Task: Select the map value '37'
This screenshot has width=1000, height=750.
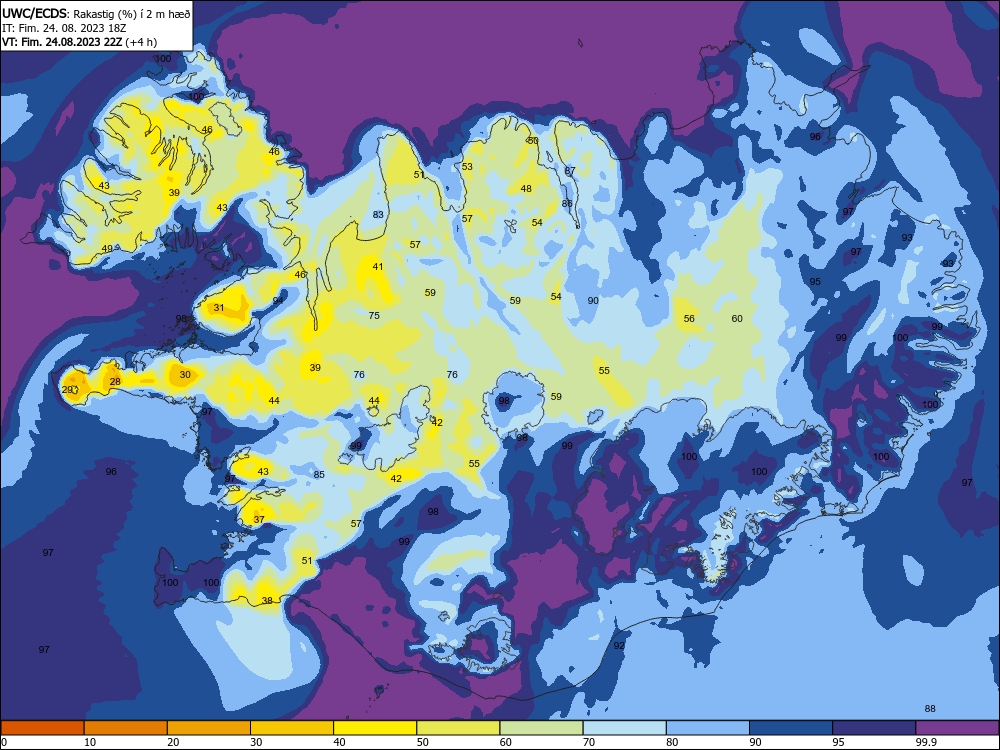Action: tap(259, 520)
